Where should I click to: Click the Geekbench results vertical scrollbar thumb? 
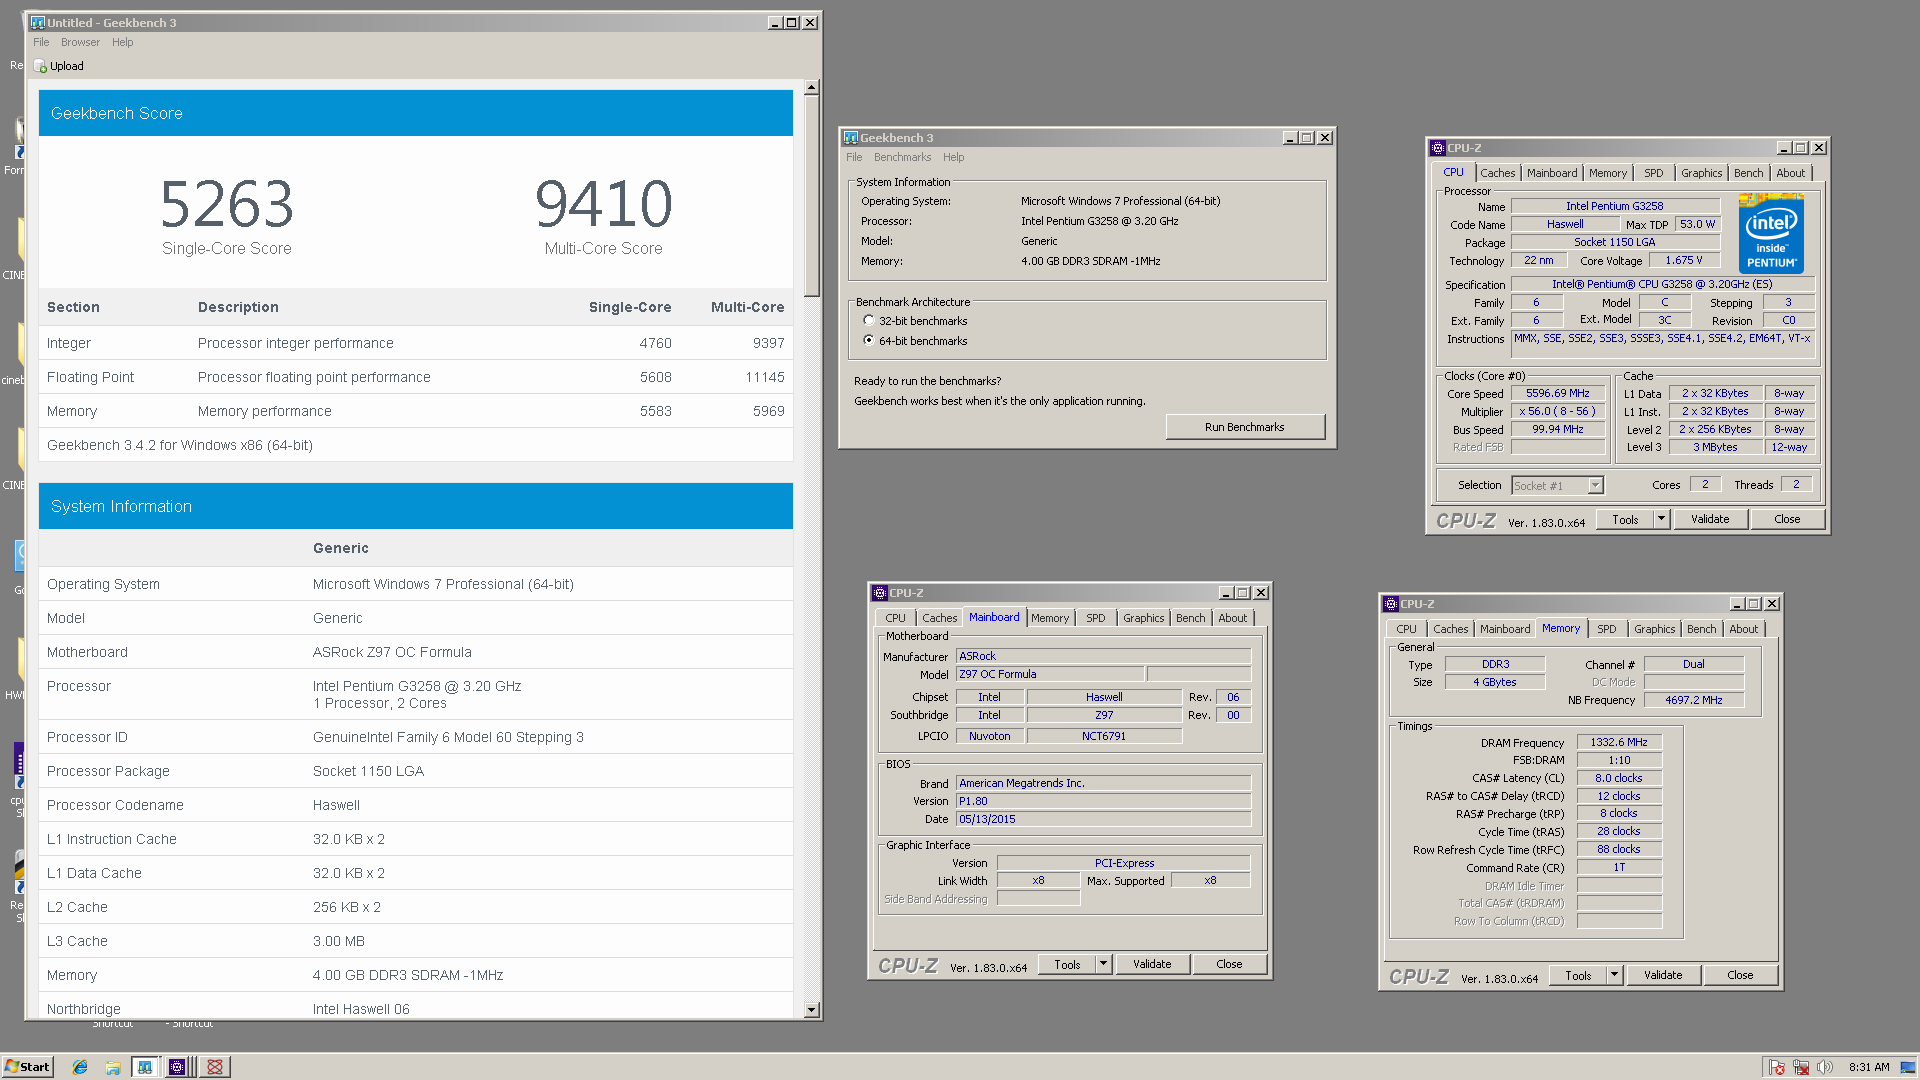tap(811, 195)
